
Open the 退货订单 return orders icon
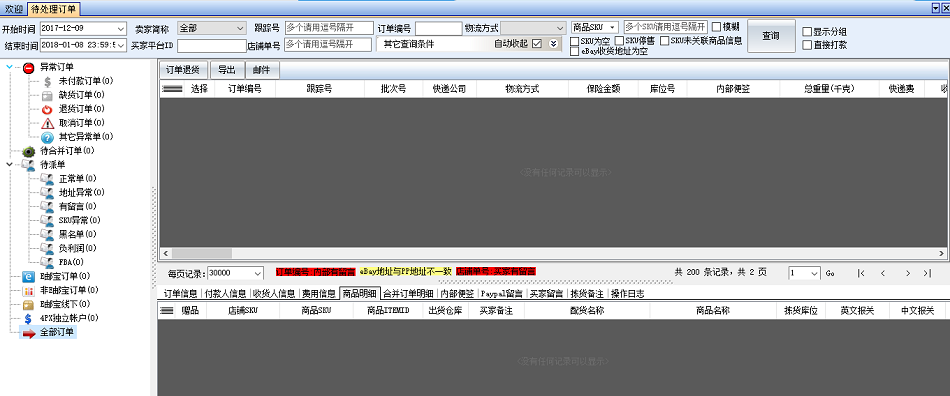pyautogui.click(x=47, y=110)
